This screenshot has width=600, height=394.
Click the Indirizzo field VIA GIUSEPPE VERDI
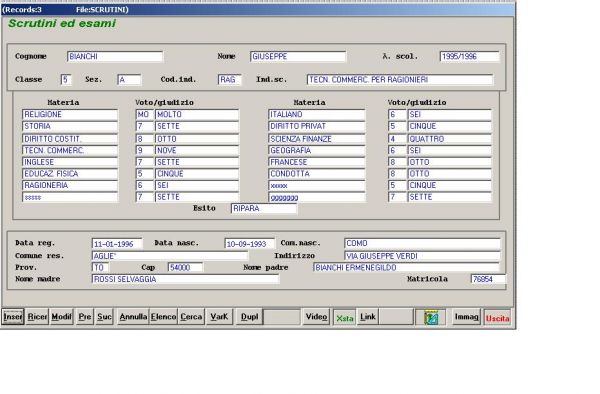[422, 256]
